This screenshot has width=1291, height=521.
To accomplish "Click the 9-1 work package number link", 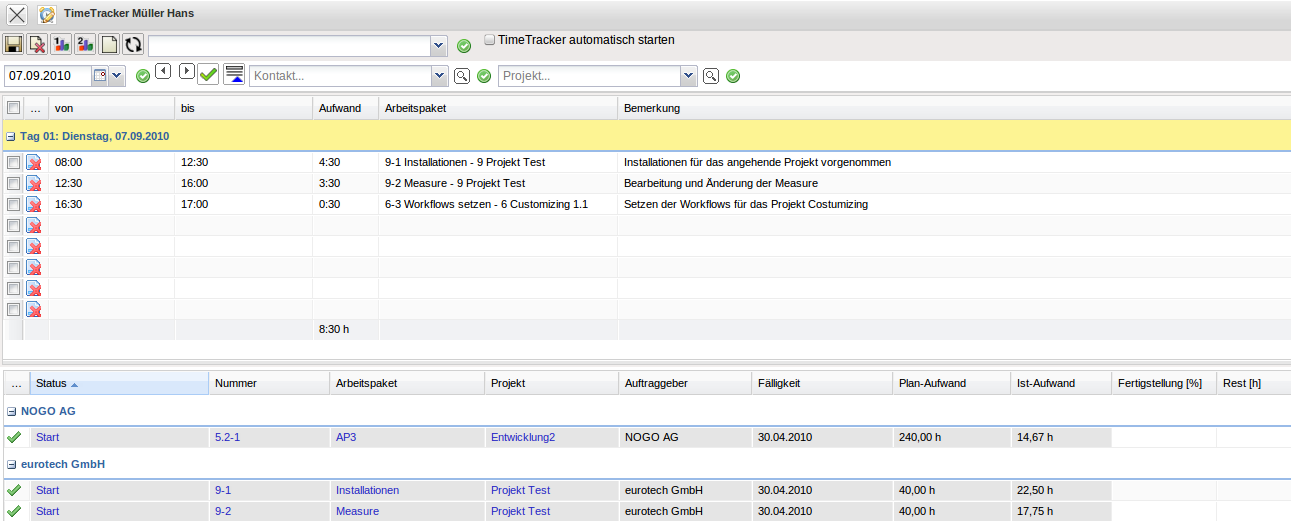I will click(x=222, y=490).
